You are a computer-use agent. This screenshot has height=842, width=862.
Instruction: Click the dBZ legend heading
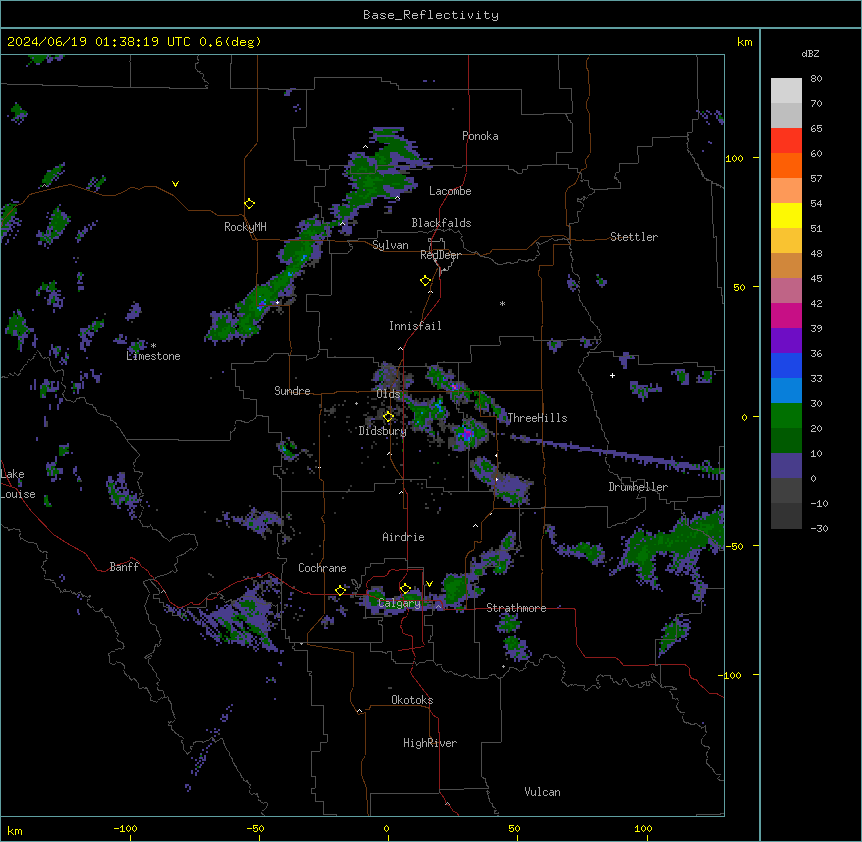(810, 53)
